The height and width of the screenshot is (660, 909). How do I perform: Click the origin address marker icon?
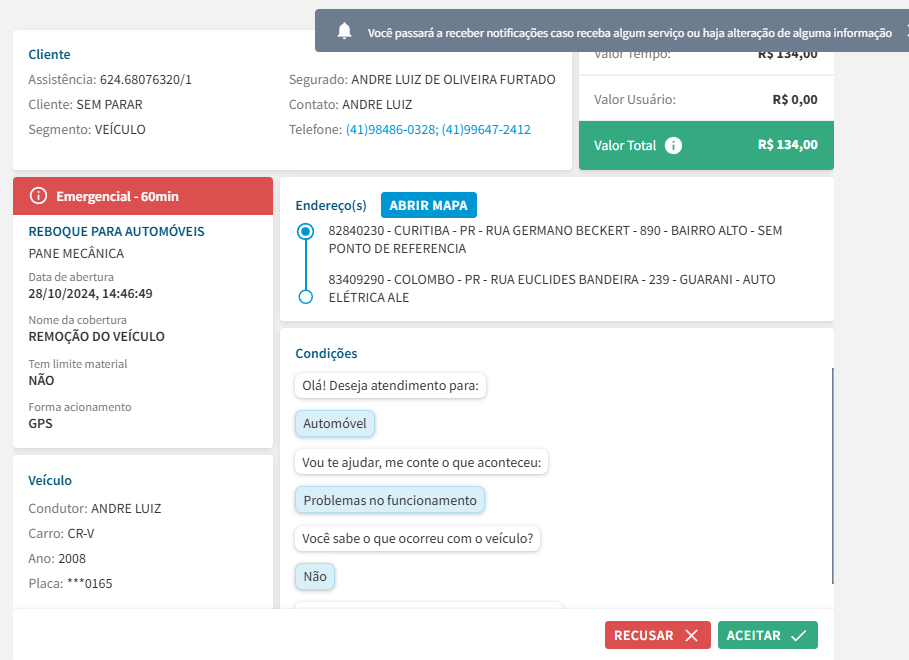pyautogui.click(x=306, y=231)
